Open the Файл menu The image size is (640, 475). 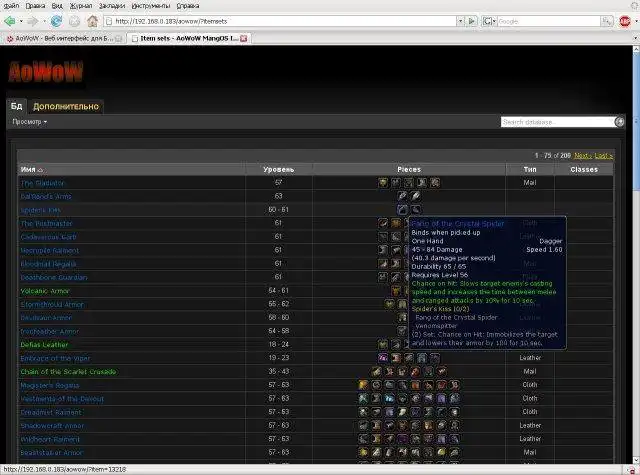coord(11,6)
